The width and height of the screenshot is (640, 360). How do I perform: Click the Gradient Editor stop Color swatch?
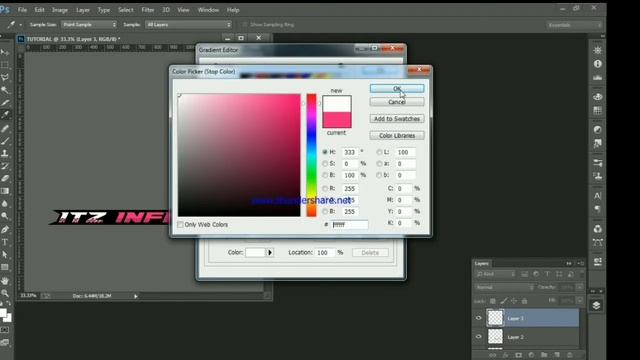click(x=256, y=253)
